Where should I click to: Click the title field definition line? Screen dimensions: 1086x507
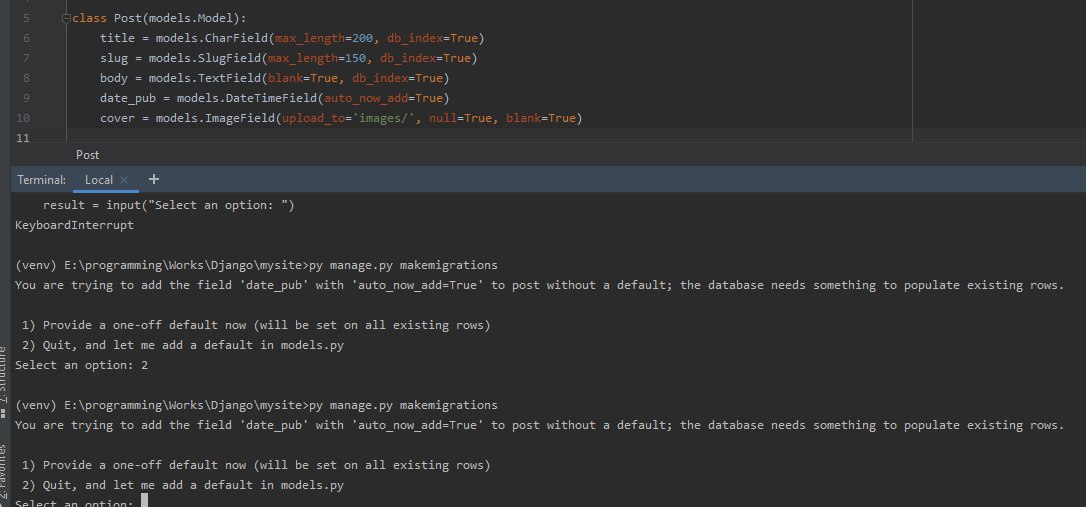coord(292,38)
